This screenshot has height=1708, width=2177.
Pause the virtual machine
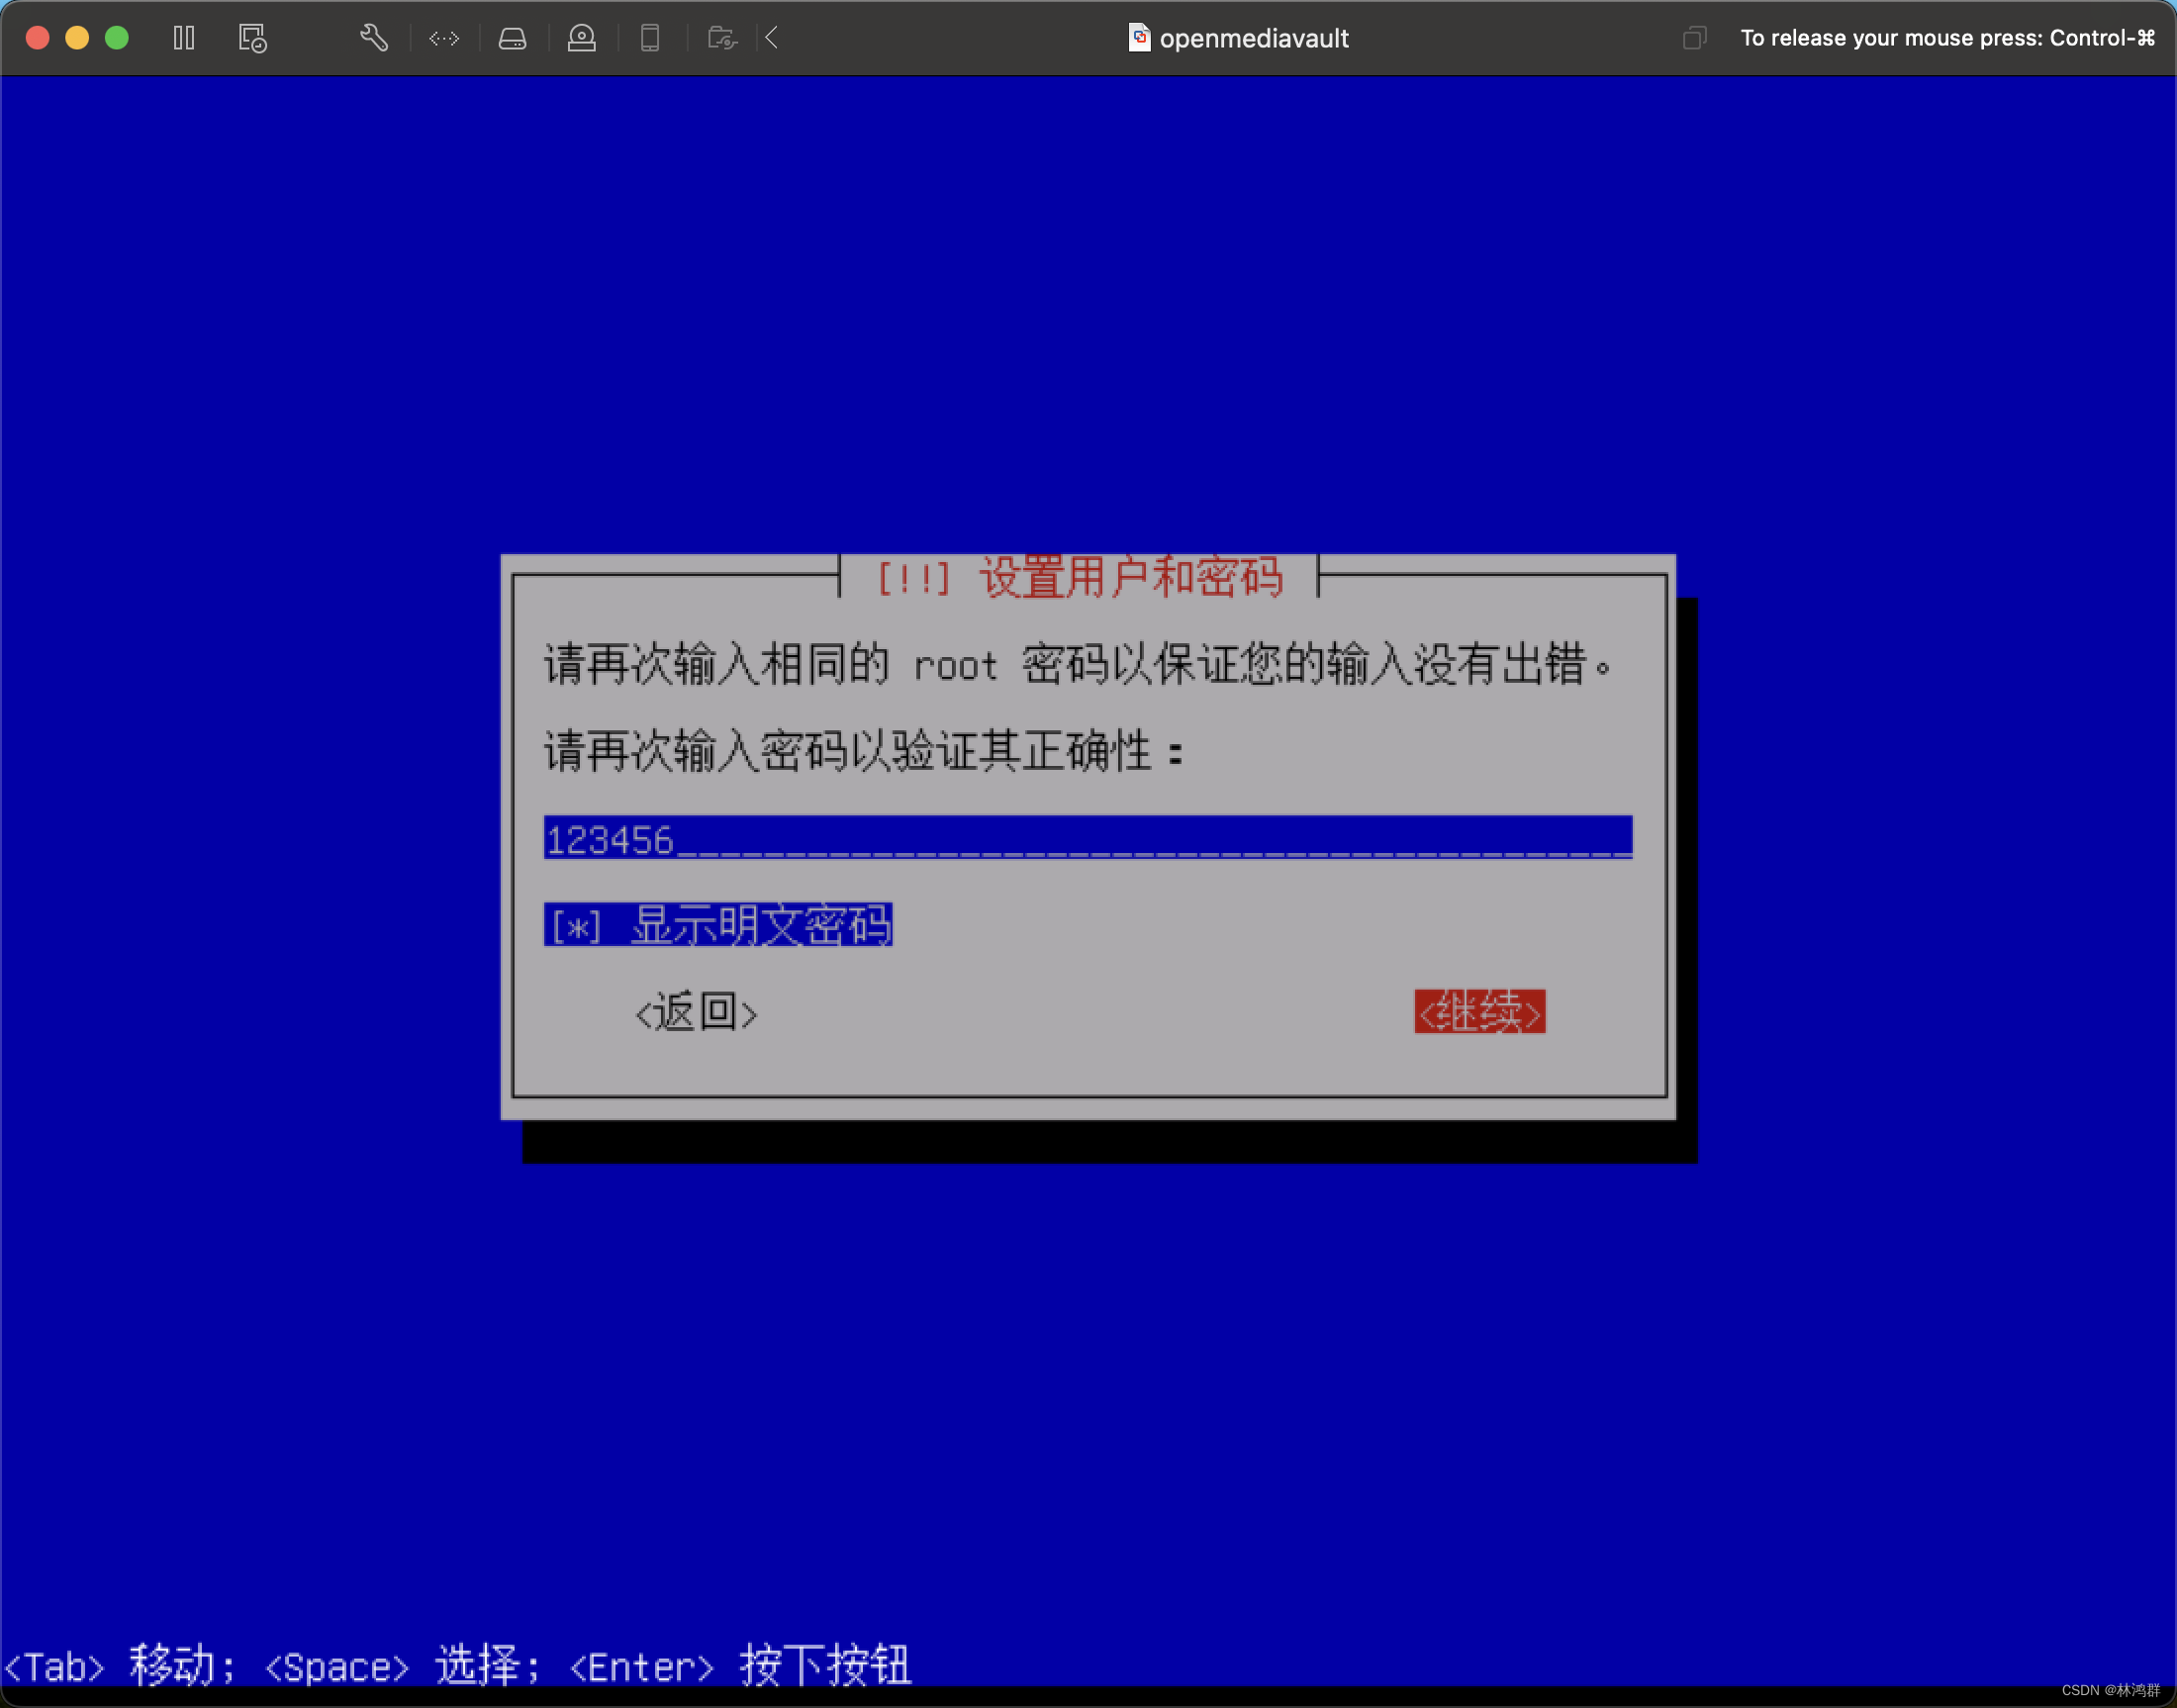coord(184,38)
